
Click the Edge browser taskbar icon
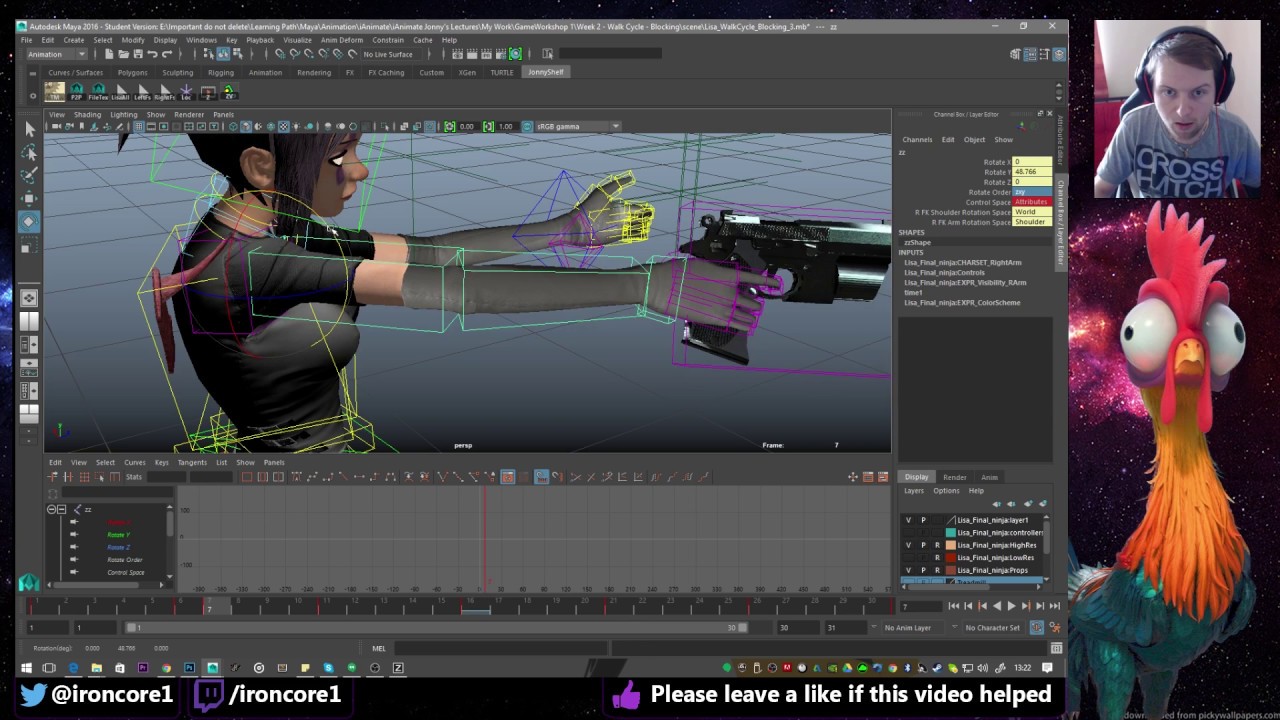73,668
